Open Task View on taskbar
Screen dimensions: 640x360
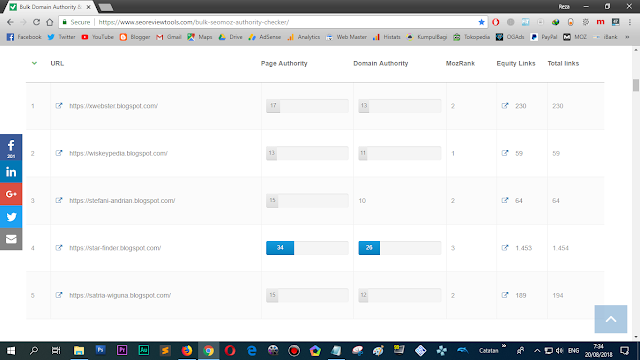(56, 351)
